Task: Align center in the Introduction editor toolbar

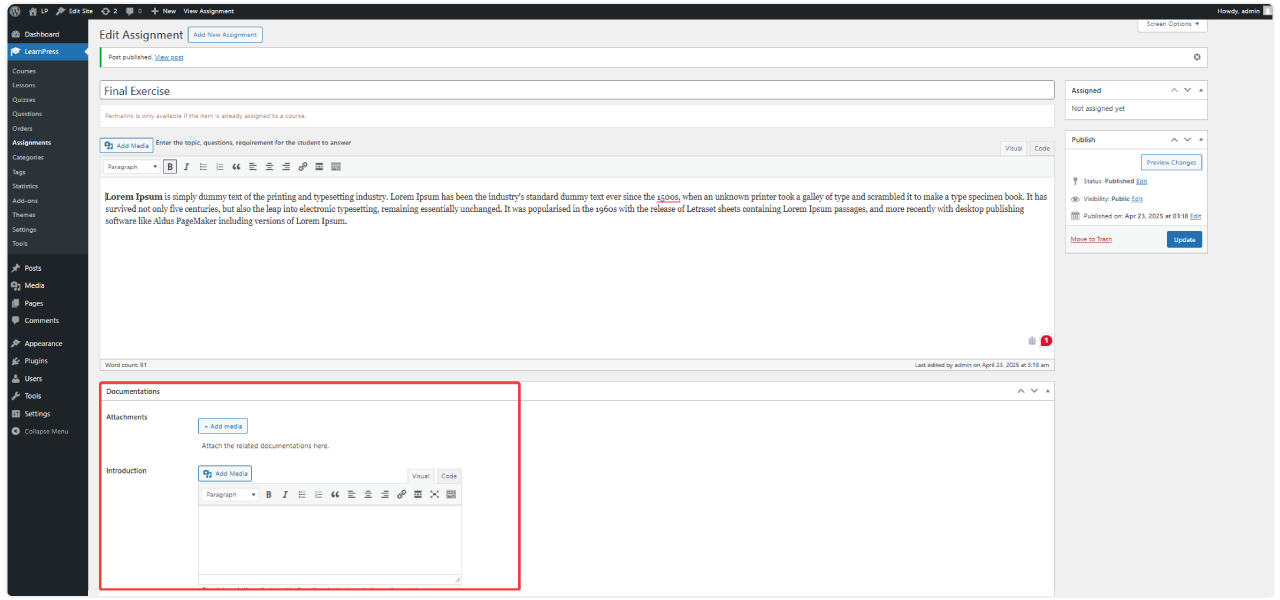Action: pos(368,495)
